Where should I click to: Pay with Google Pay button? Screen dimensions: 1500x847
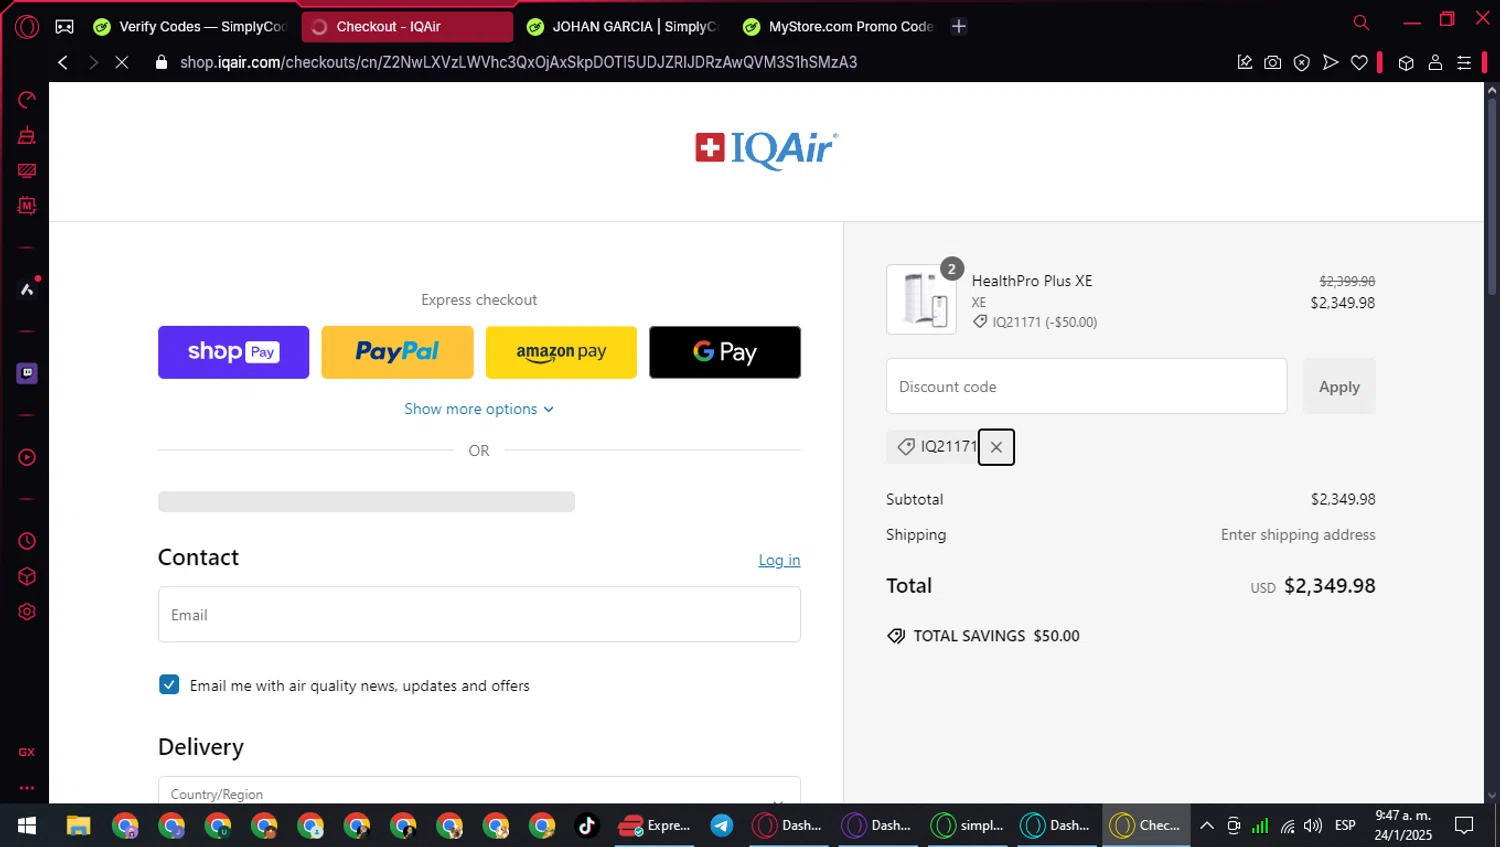coord(725,352)
